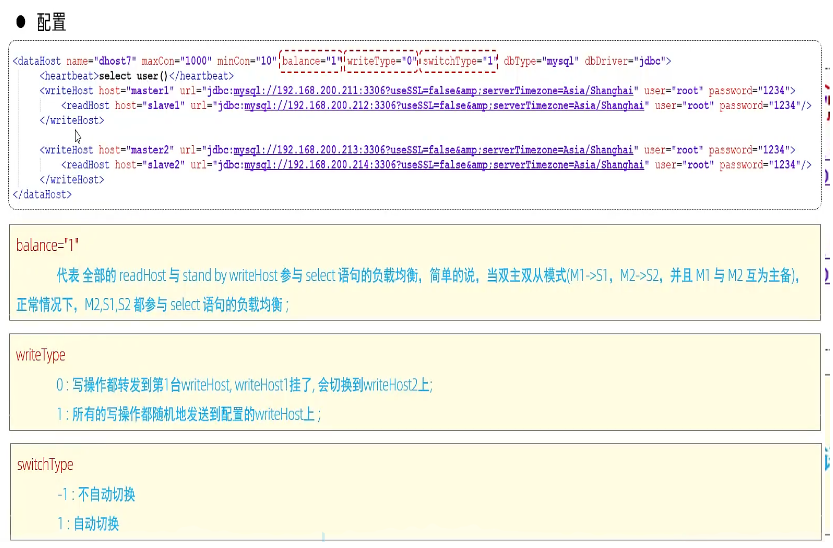Image resolution: width=833 pixels, height=548 pixels.
Task: Click the writeType heading in yellow box
Action: [40, 355]
